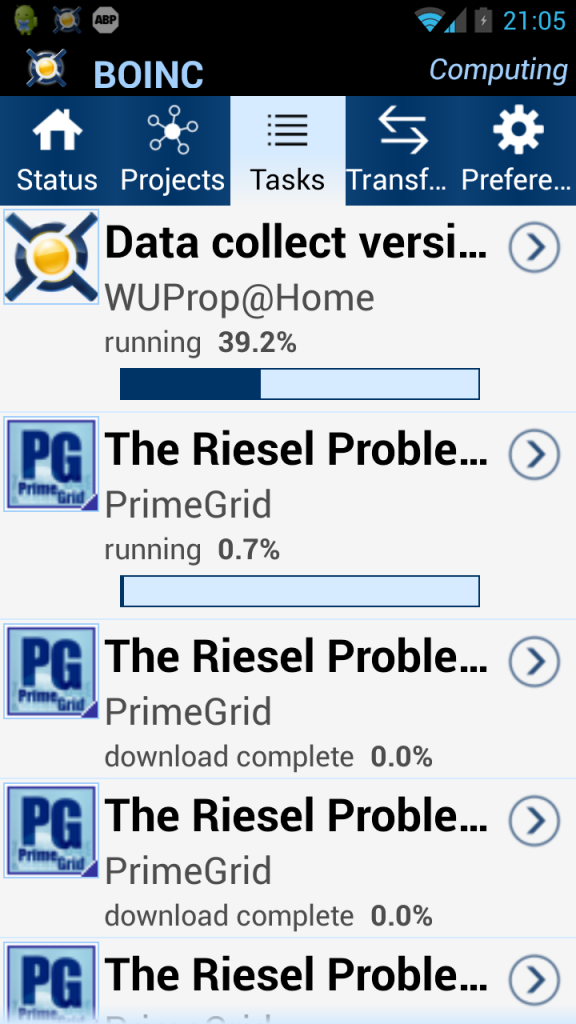Viewport: 576px width, 1024px height.
Task: Click the 39.2% progress bar
Action: coord(300,384)
